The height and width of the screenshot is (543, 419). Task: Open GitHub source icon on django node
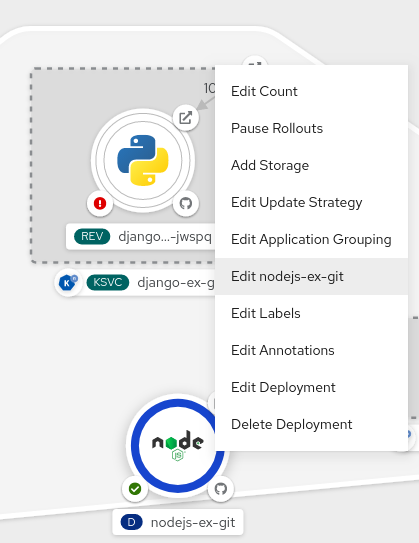[x=186, y=203]
